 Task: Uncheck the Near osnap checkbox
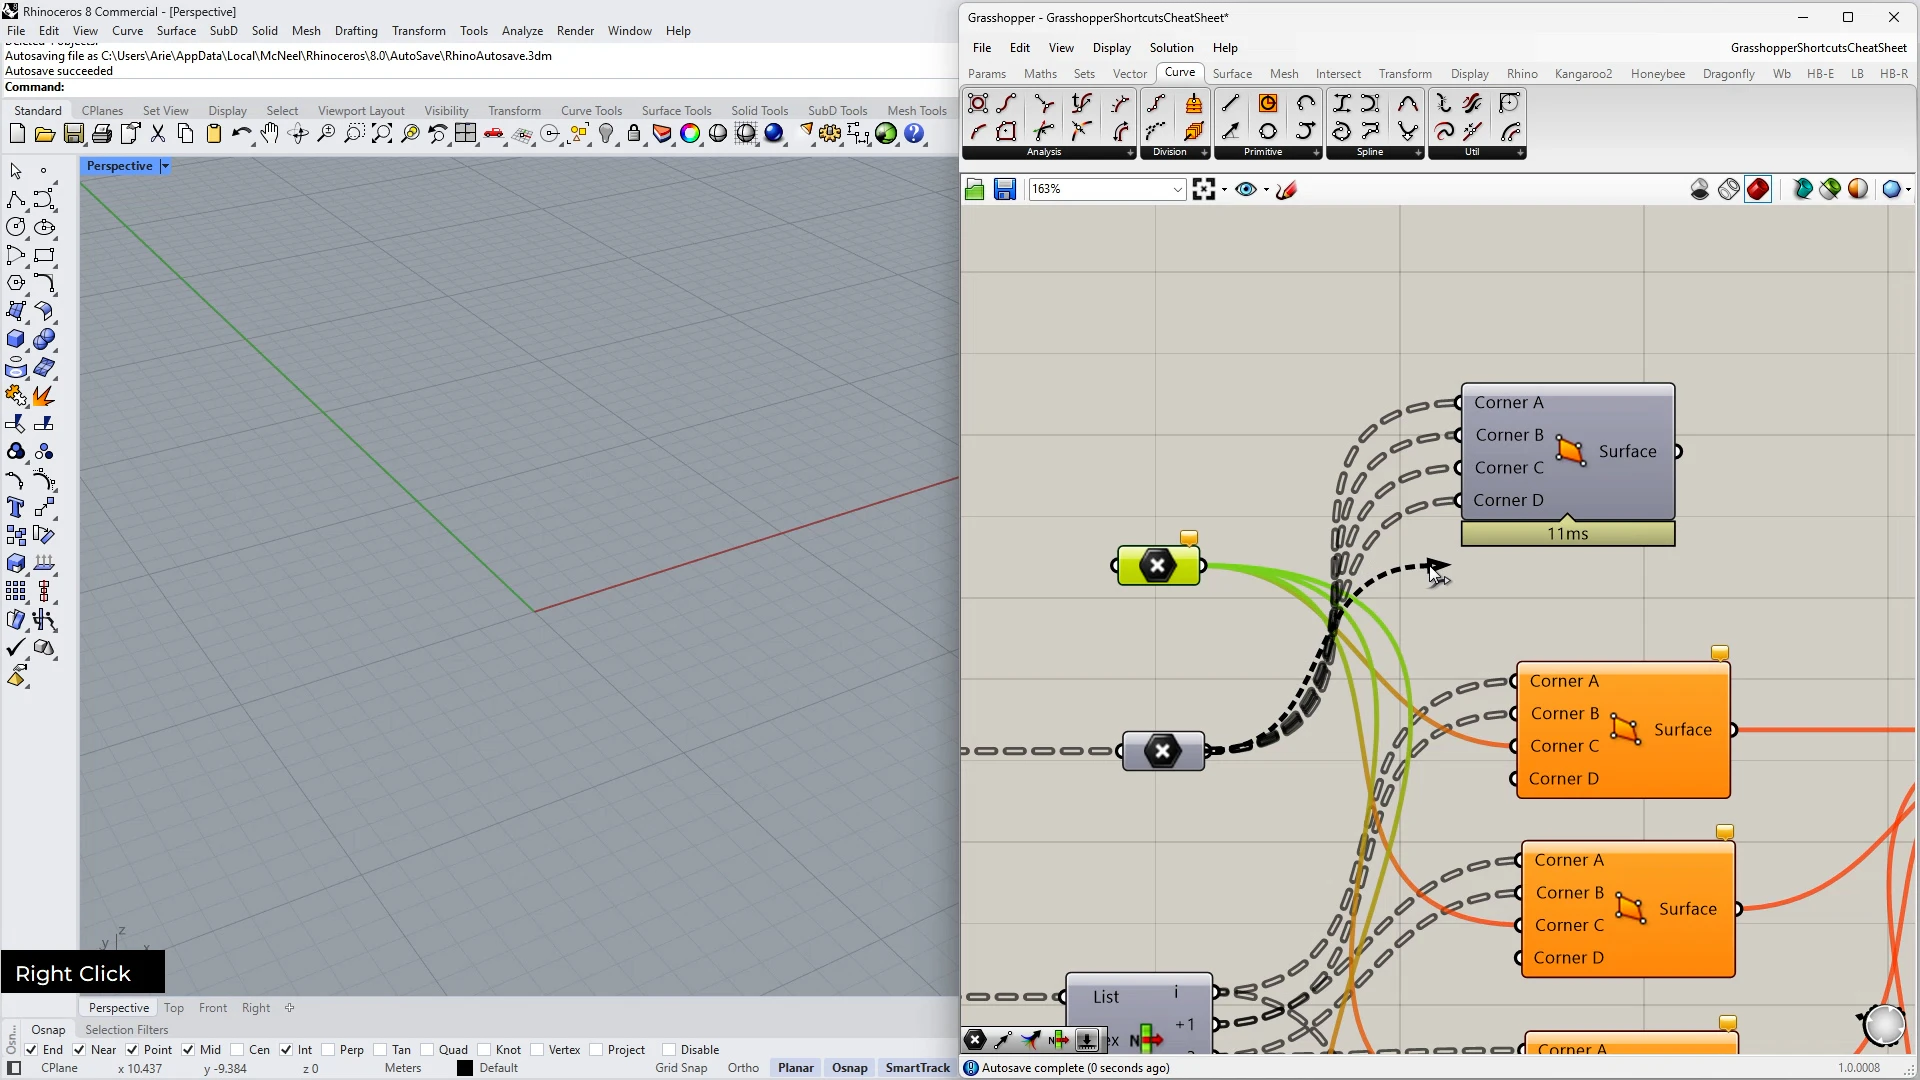(x=79, y=1050)
